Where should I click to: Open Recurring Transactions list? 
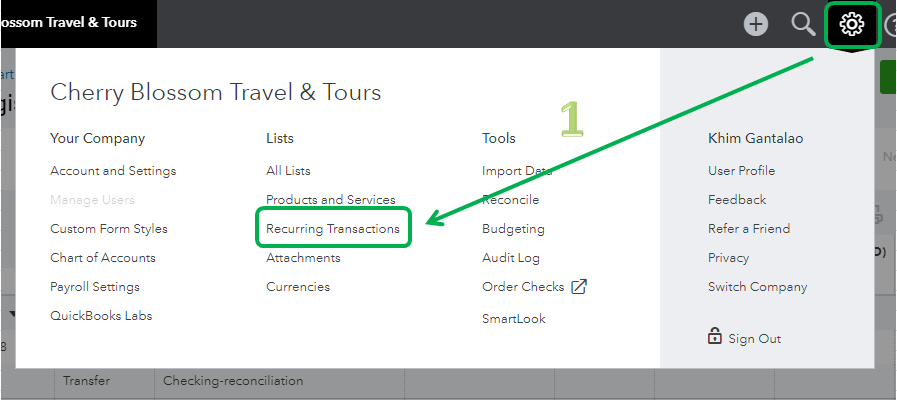tap(333, 228)
